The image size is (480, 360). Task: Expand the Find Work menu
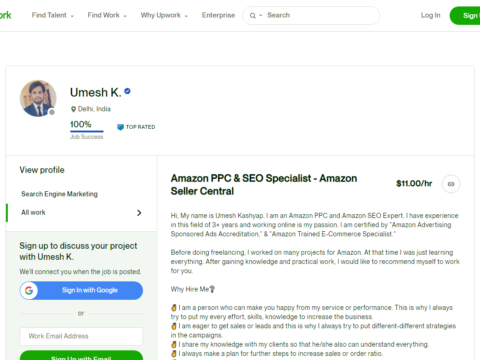pos(107,15)
